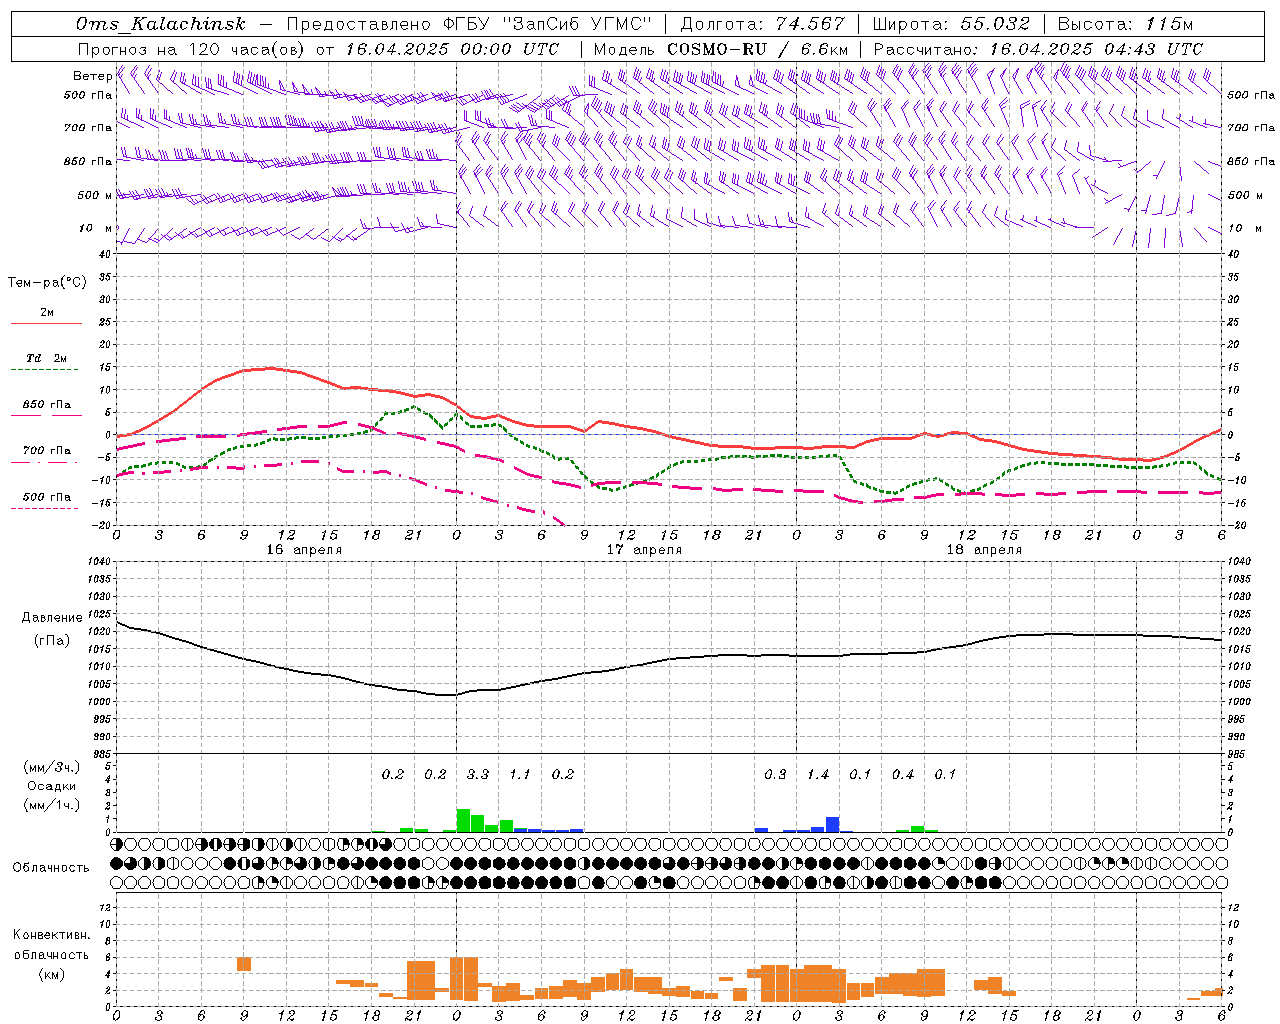Click the left 500 м wind level label

[95, 195]
